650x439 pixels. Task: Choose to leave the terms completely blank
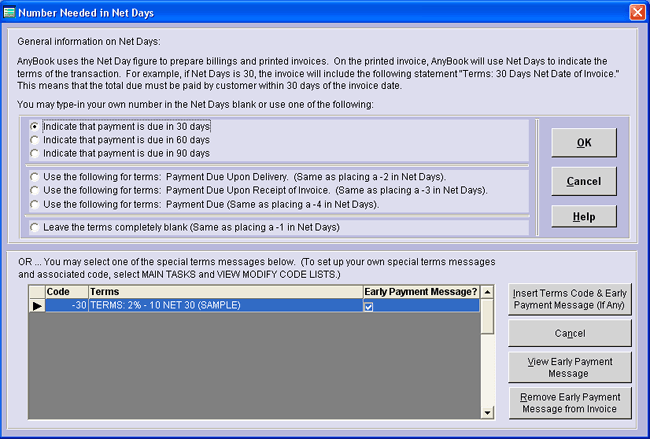pyautogui.click(x=36, y=227)
